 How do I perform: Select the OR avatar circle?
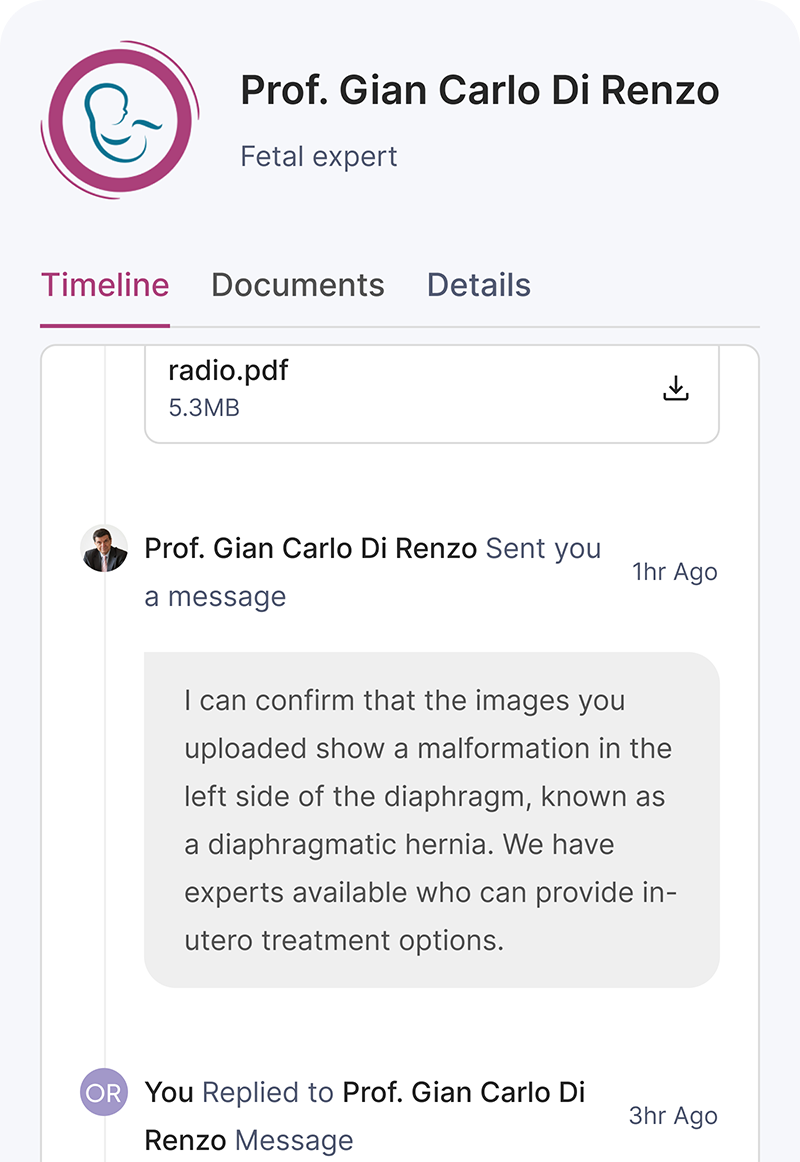click(x=104, y=1092)
